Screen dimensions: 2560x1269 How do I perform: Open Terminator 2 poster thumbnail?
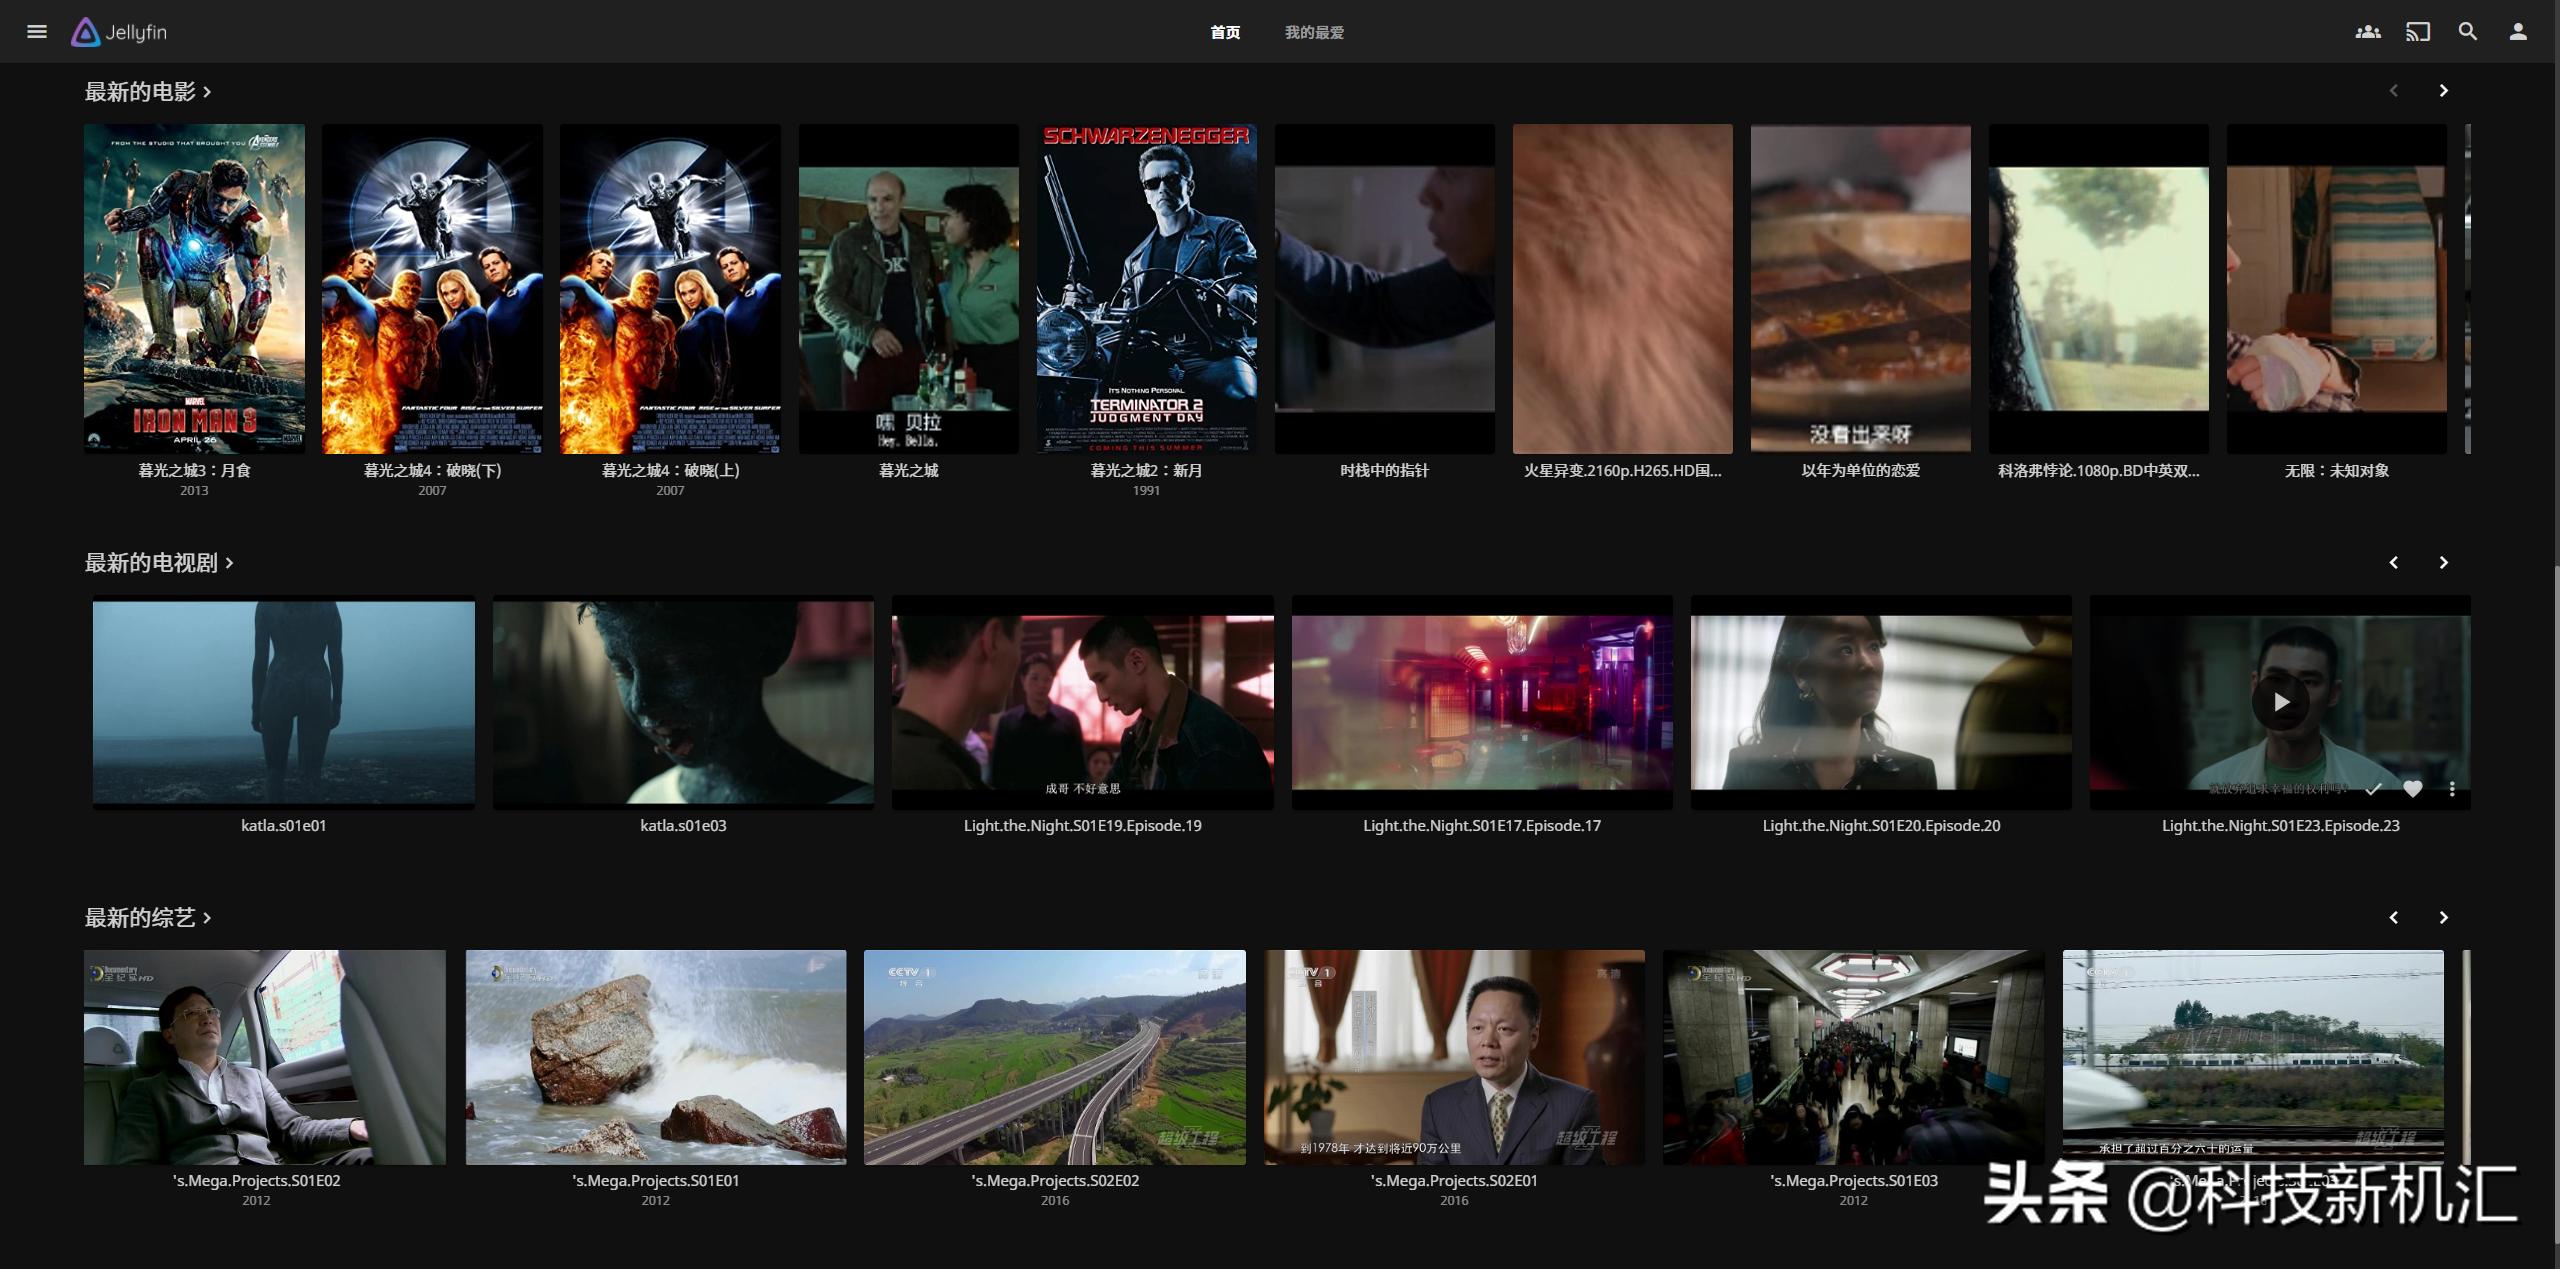(x=1146, y=288)
